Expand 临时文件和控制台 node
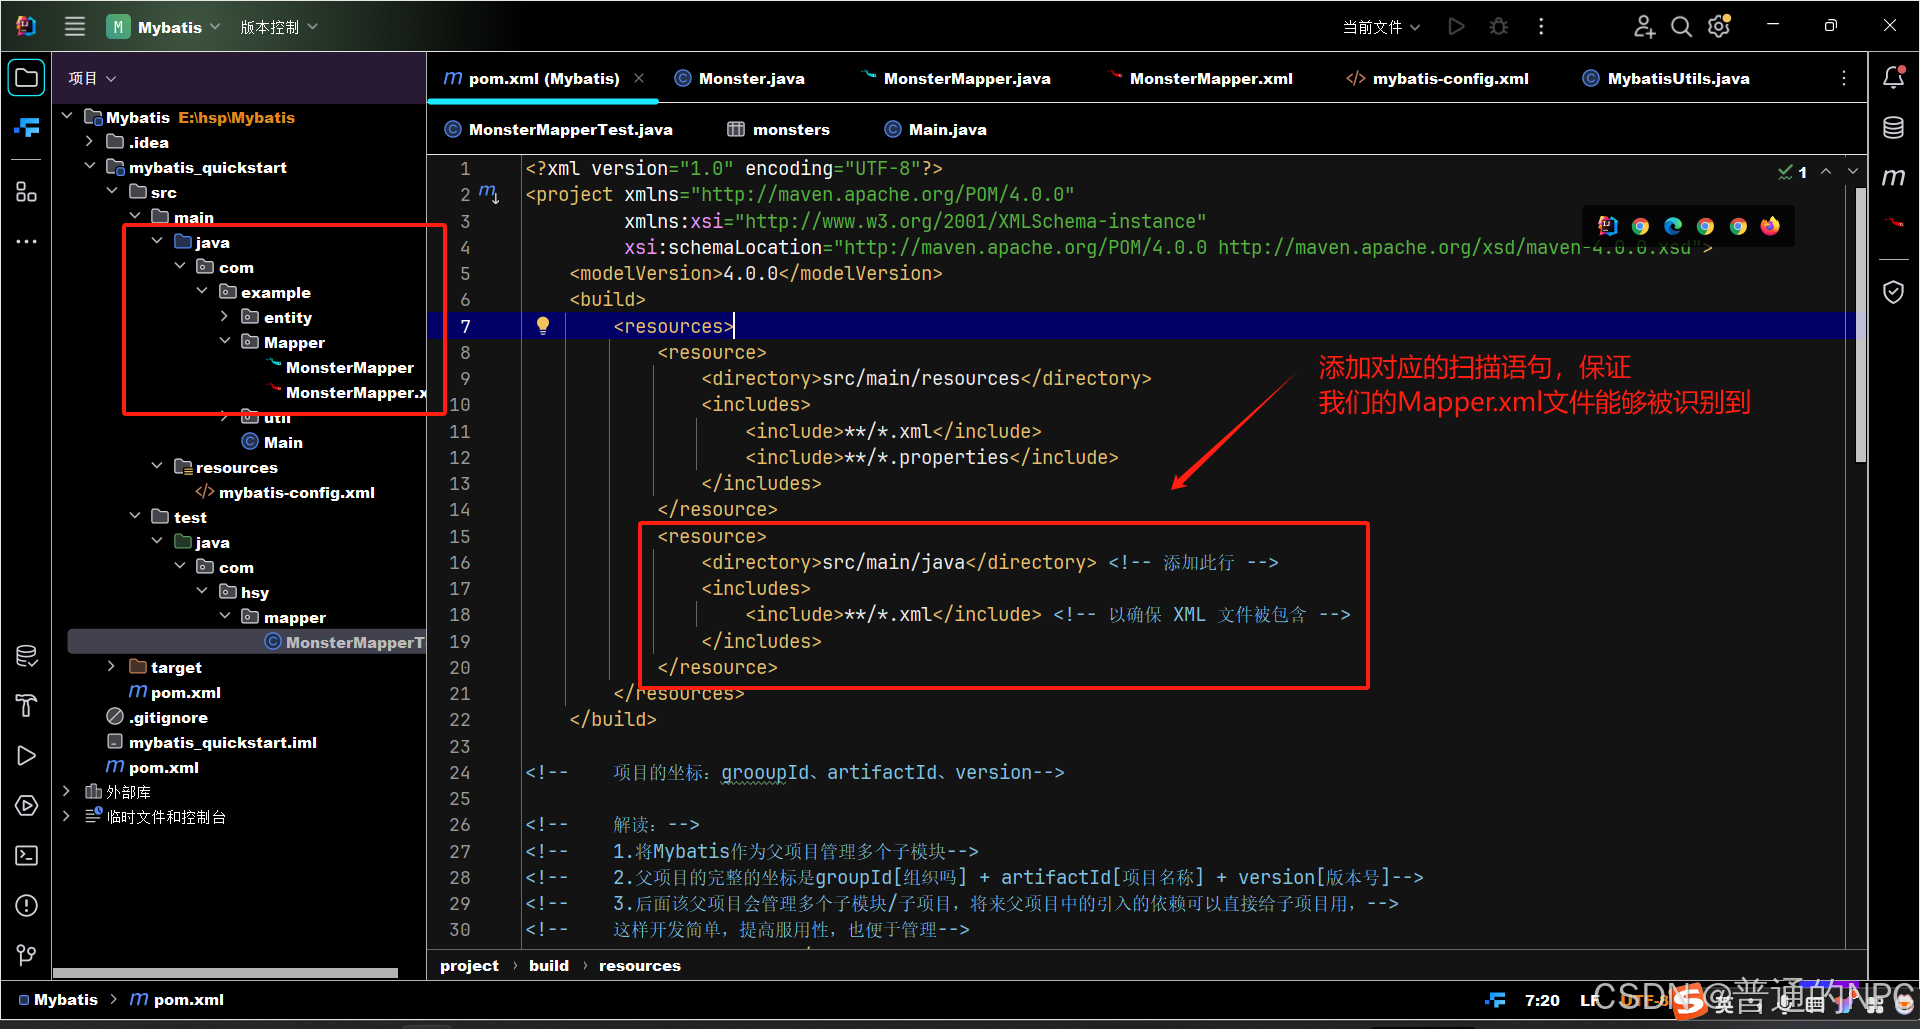This screenshot has width=1920, height=1029. point(67,817)
